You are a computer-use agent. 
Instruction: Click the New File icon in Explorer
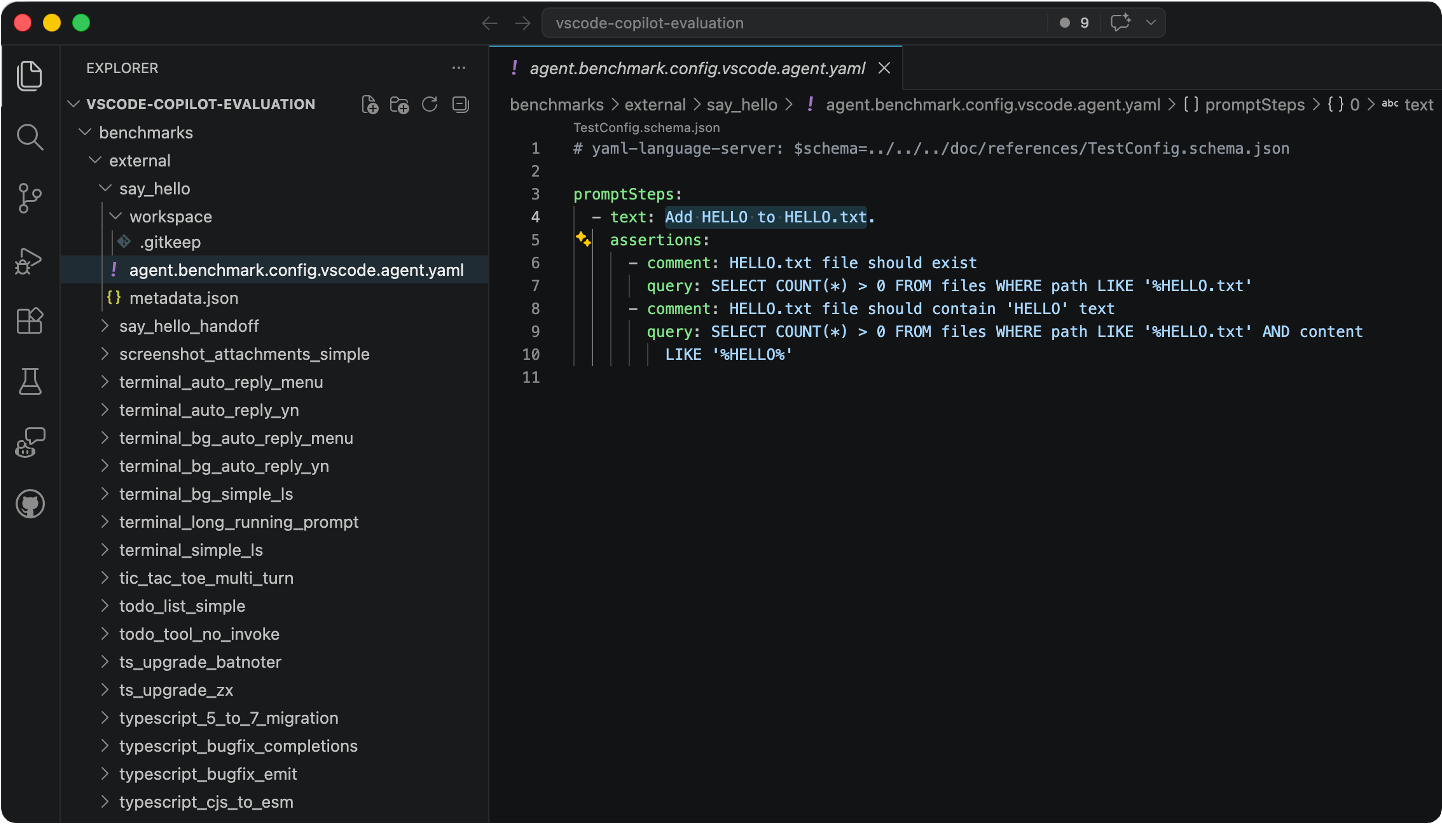[x=370, y=104]
